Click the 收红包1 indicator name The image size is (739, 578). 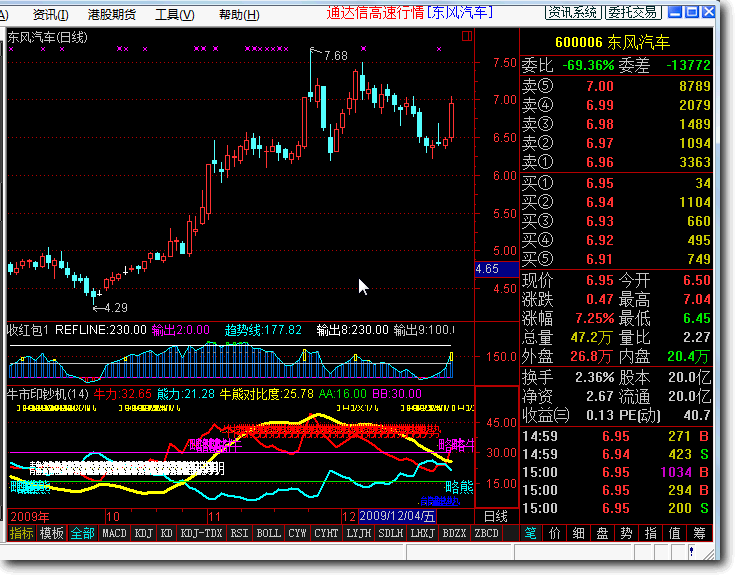tap(27, 330)
